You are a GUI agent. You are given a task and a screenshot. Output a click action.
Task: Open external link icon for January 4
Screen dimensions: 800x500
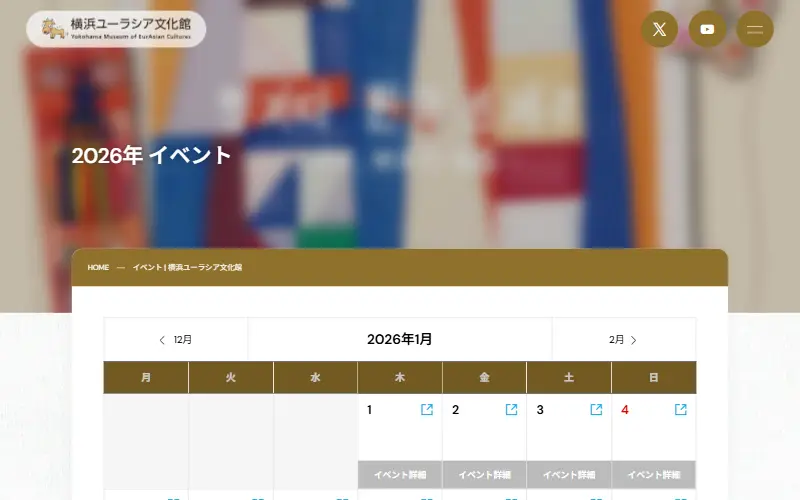[681, 409]
